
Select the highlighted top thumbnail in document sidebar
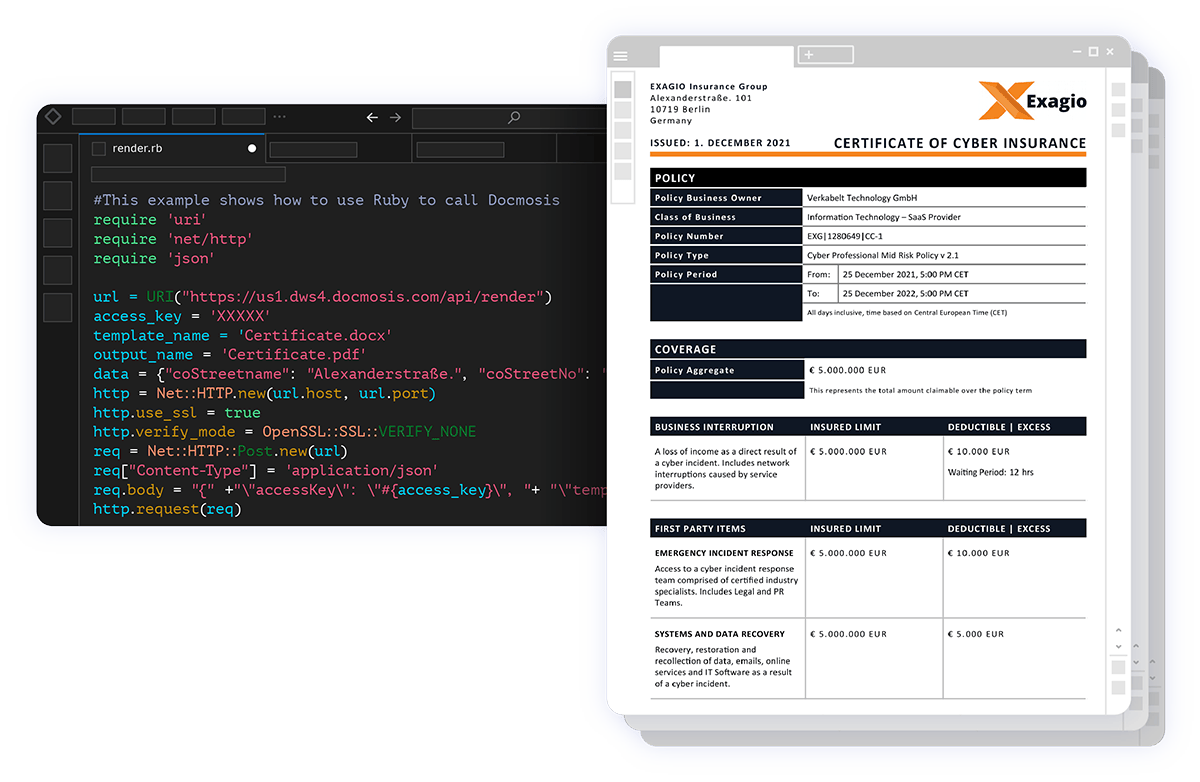pos(622,89)
